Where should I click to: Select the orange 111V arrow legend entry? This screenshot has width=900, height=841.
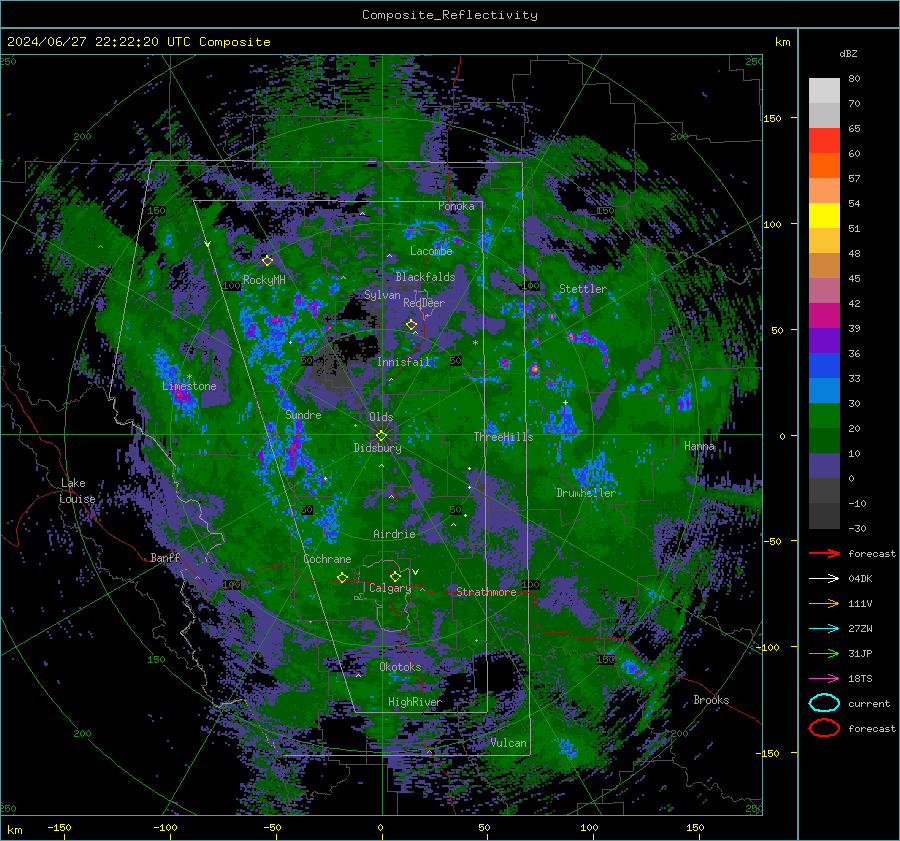click(x=824, y=603)
